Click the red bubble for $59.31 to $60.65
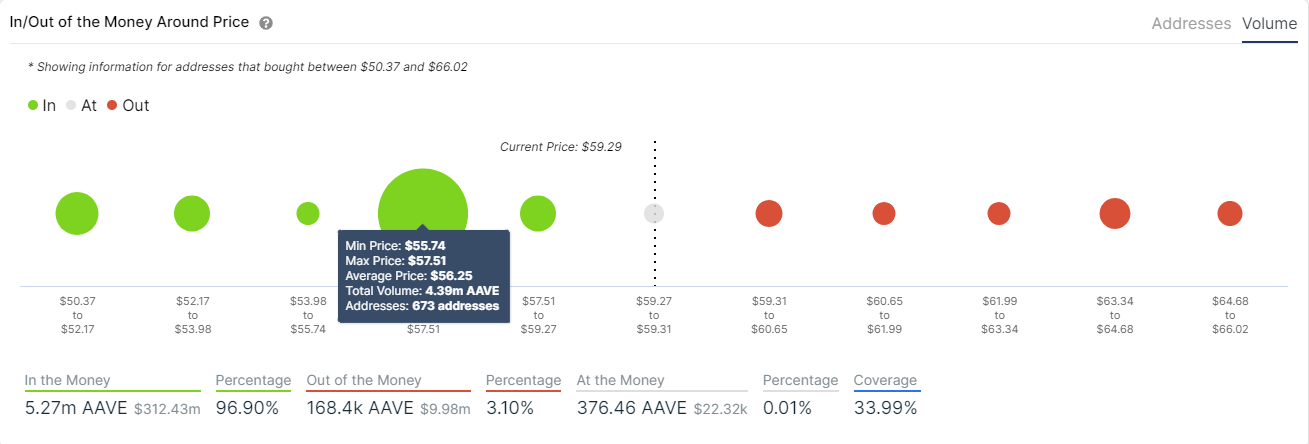The width and height of the screenshot is (1309, 444). click(x=769, y=213)
